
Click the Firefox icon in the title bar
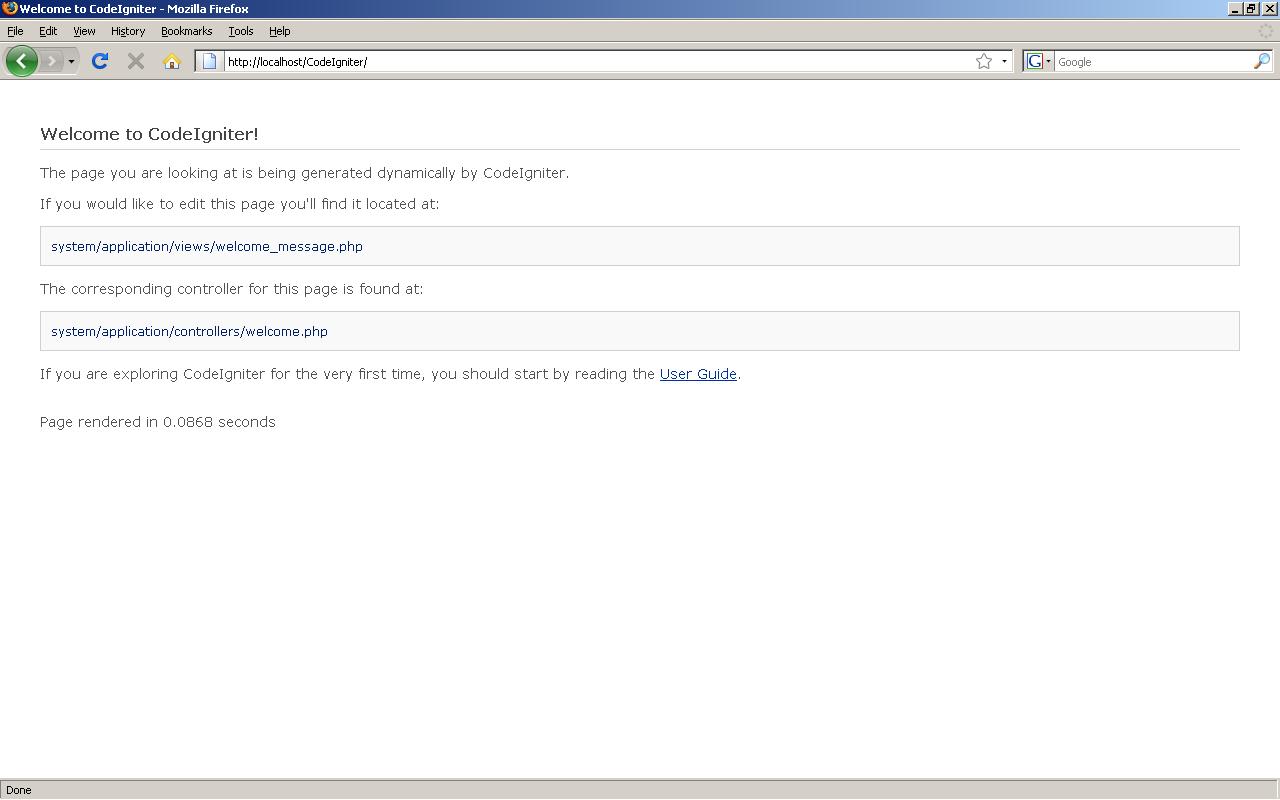9,8
